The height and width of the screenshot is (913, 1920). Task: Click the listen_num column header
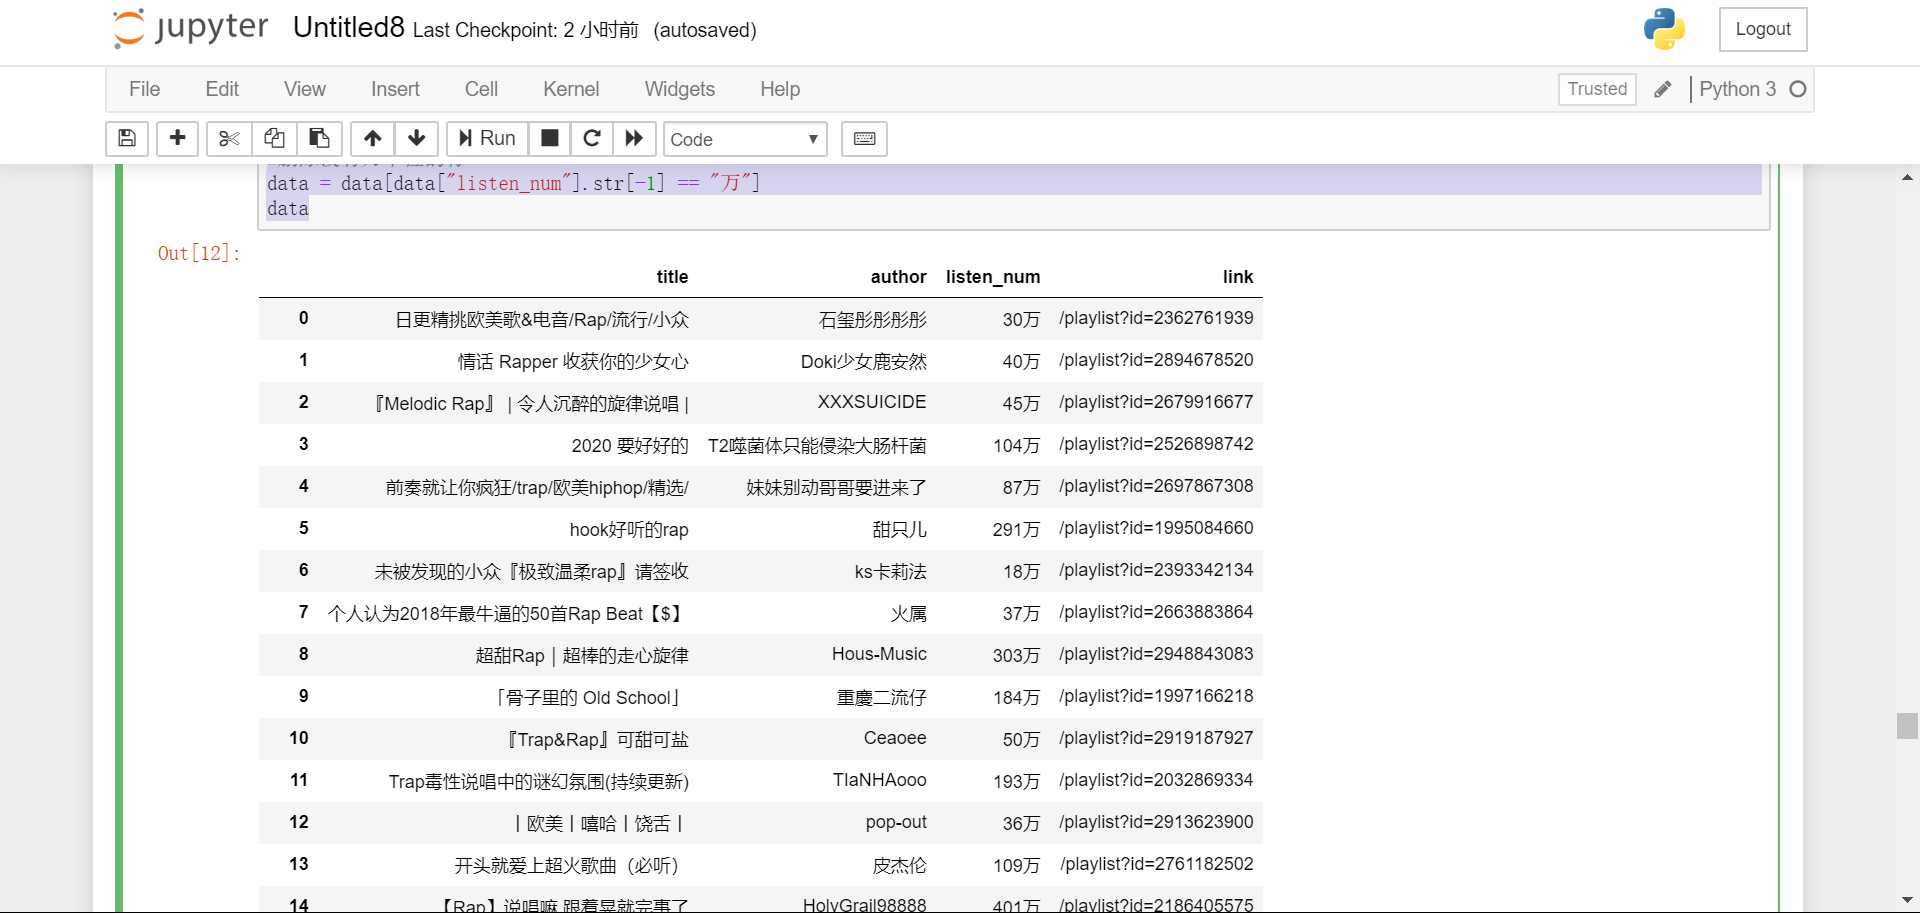coord(993,277)
